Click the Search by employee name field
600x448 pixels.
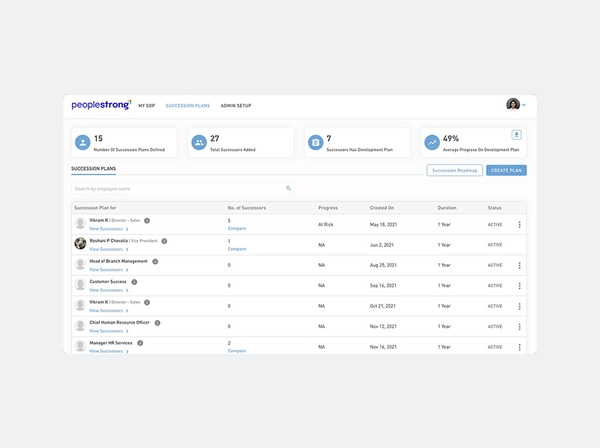[x=178, y=188]
